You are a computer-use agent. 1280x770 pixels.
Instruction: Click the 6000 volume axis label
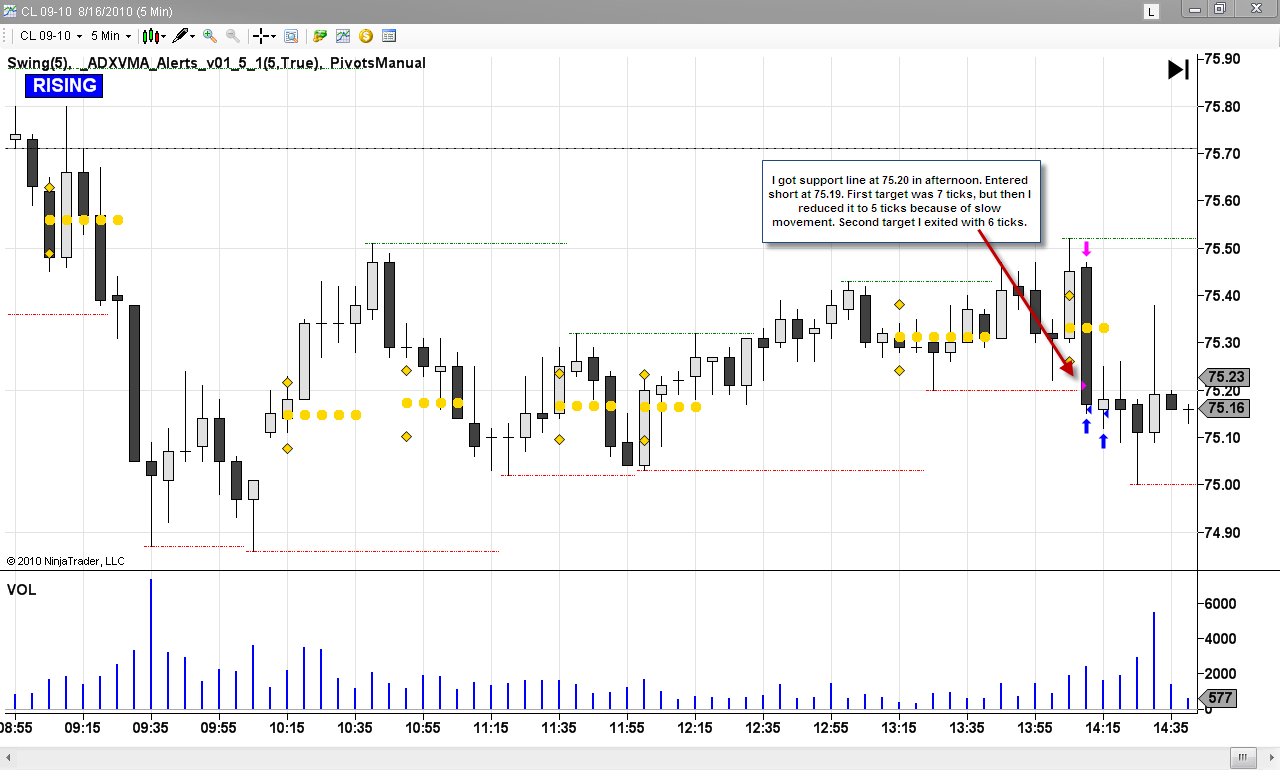[x=1220, y=604]
